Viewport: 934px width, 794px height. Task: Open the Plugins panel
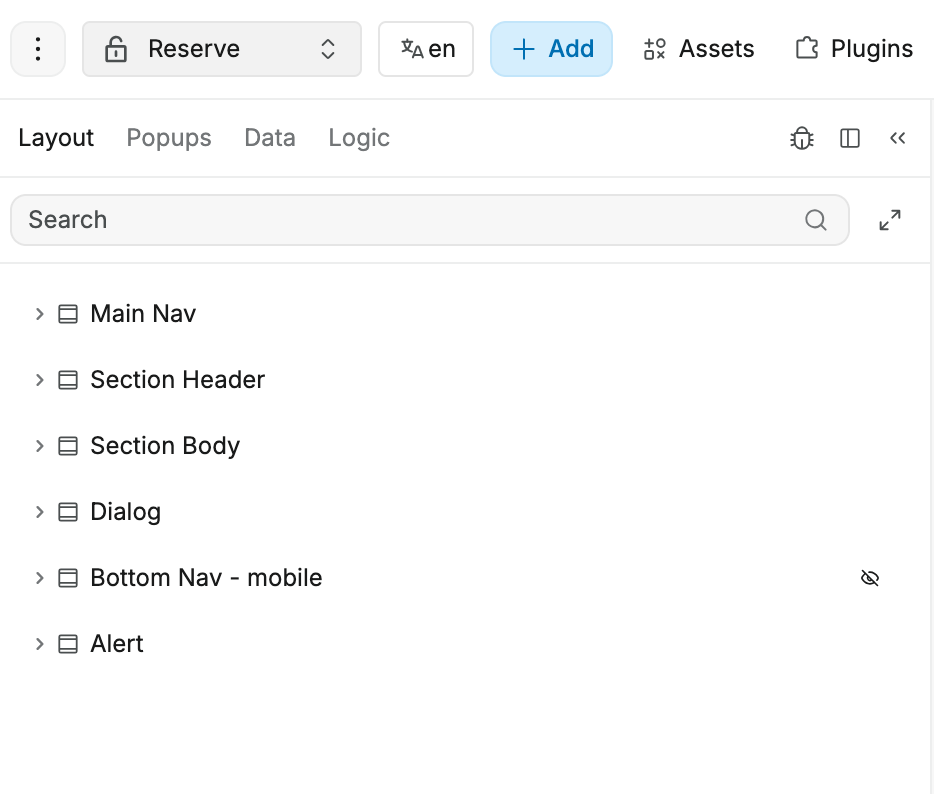pyautogui.click(x=854, y=49)
